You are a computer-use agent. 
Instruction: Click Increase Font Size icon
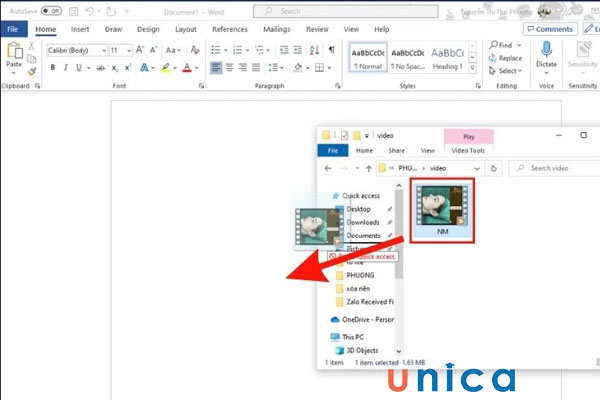point(140,50)
